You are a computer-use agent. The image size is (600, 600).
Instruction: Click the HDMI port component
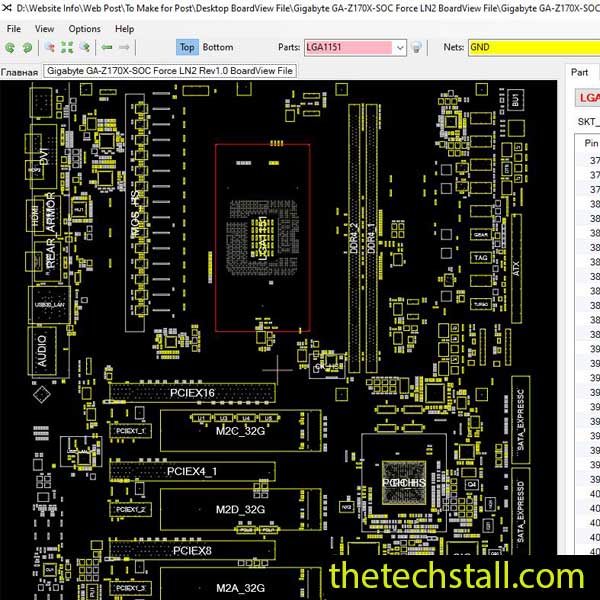(35, 215)
